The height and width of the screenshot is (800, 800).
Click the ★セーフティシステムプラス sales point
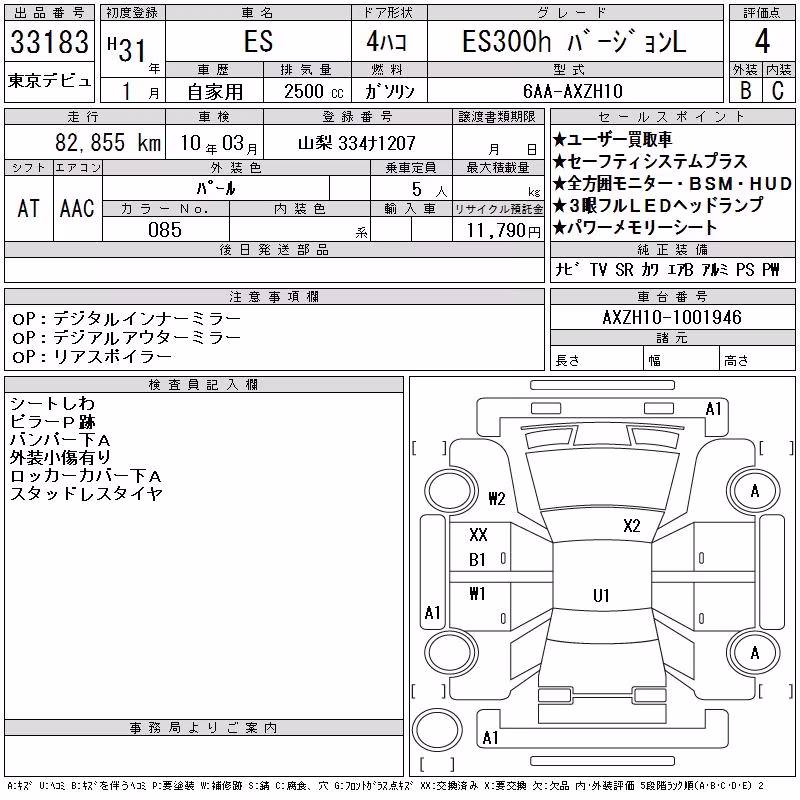(x=650, y=162)
